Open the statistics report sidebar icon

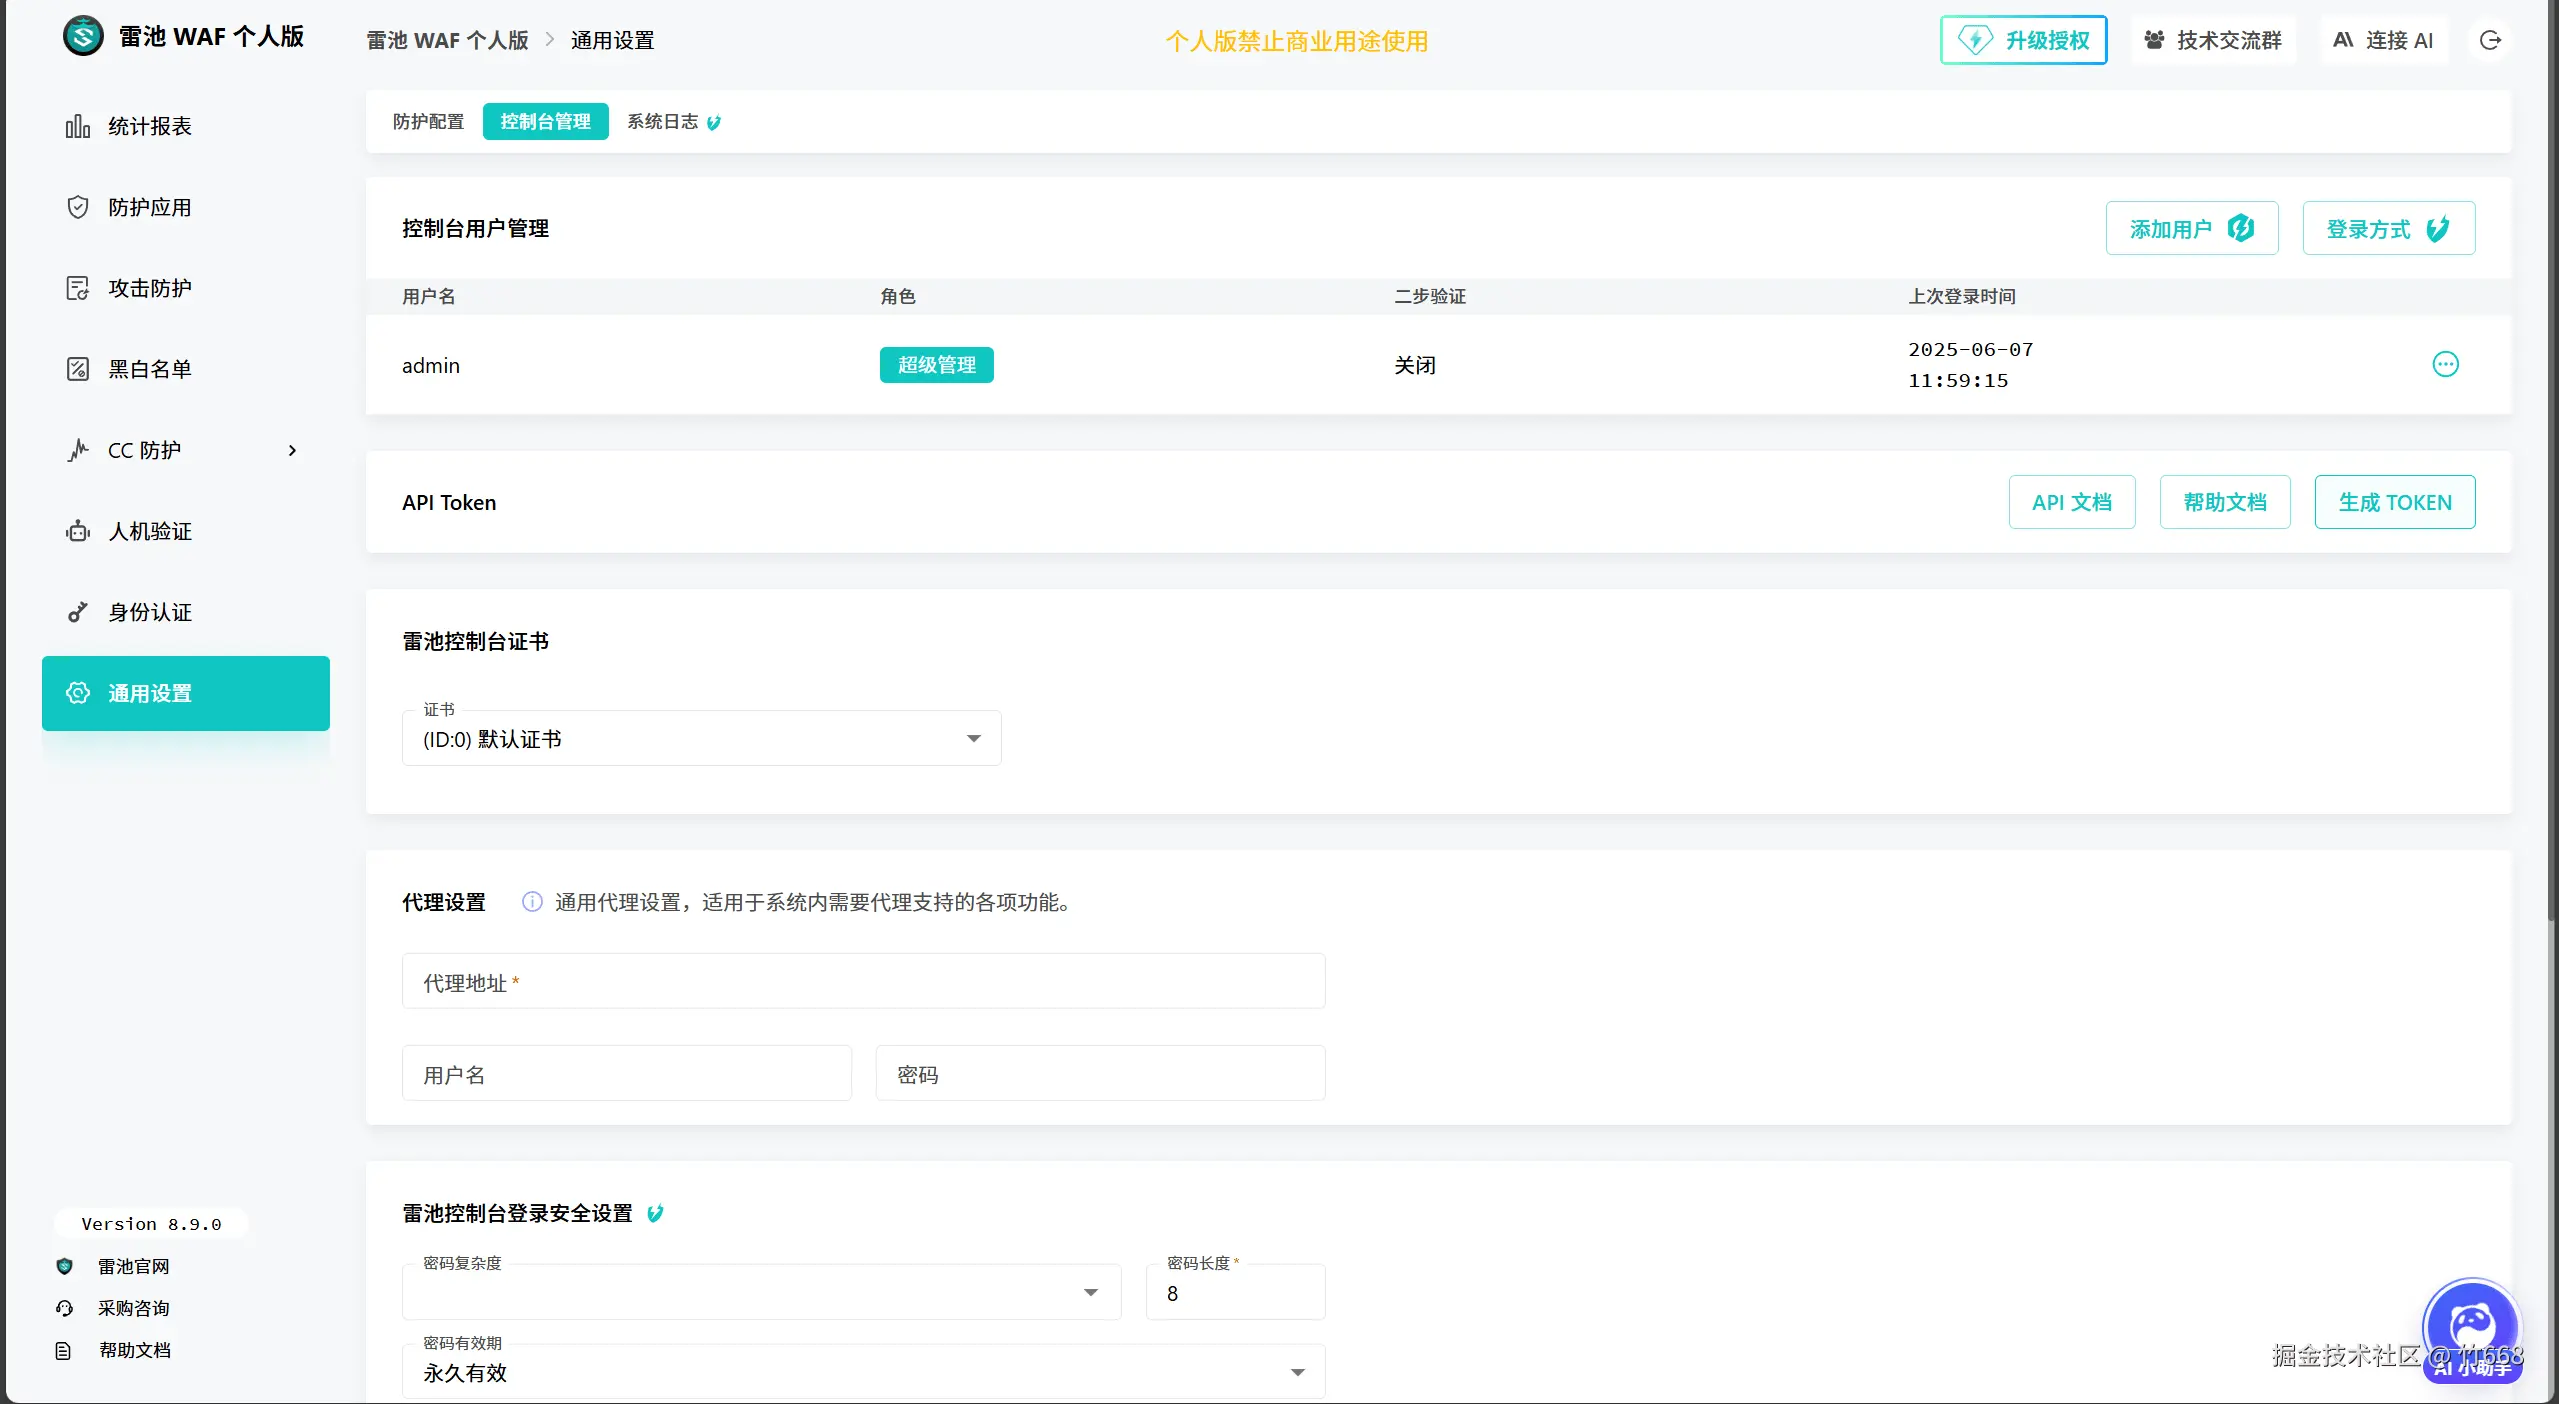(78, 126)
